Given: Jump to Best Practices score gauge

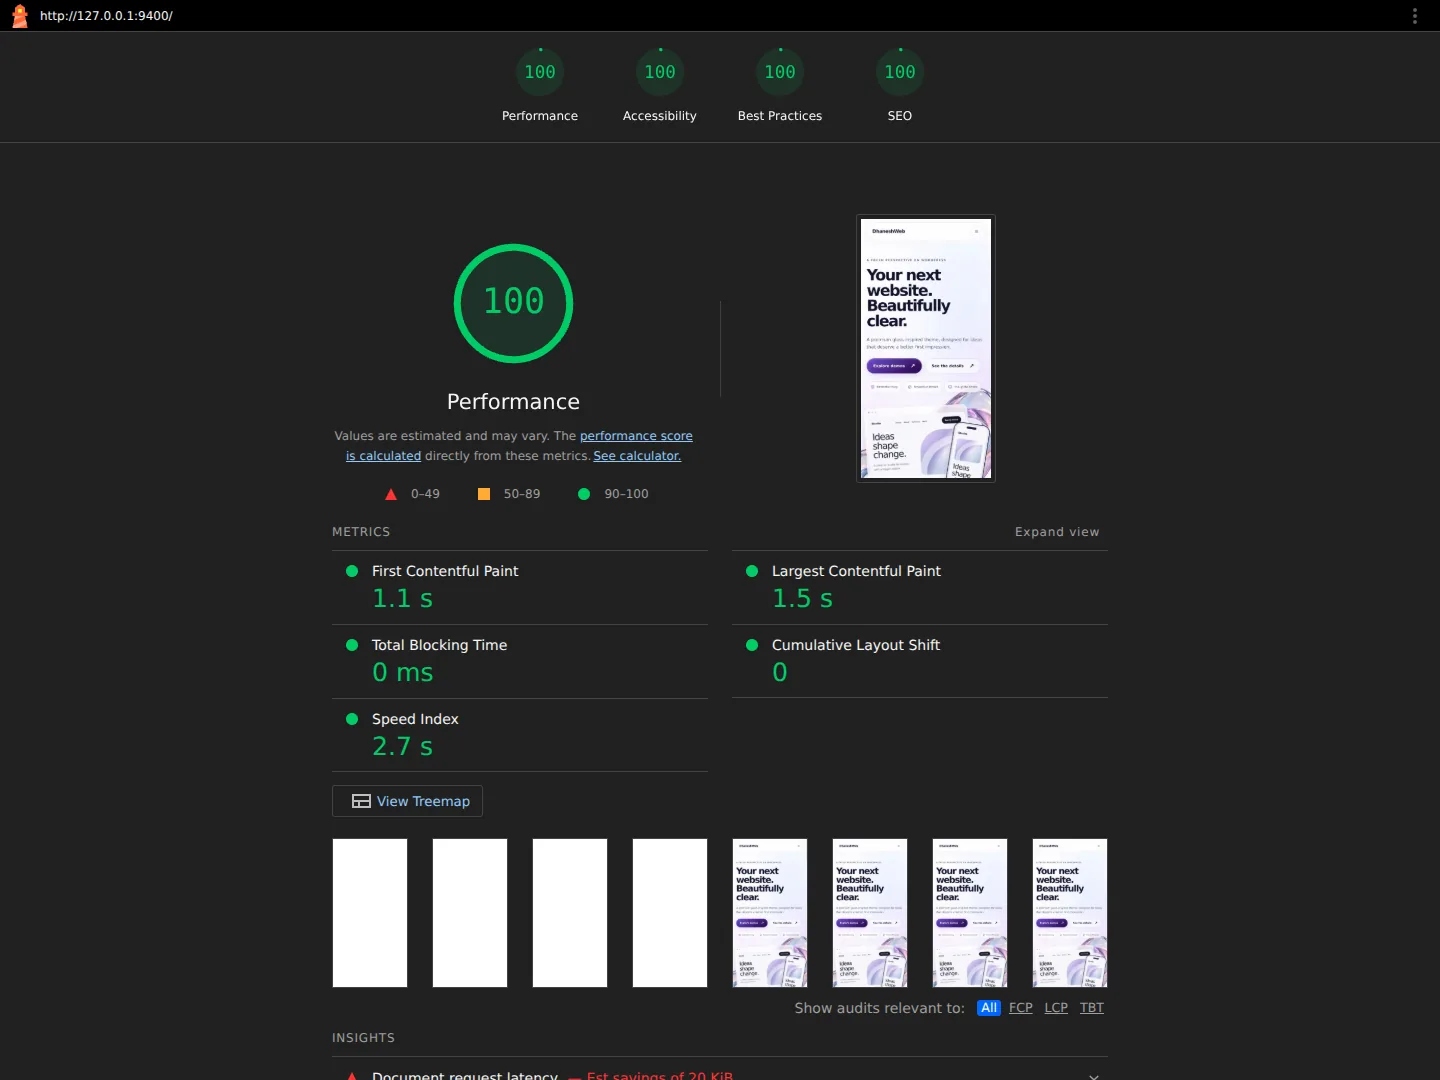Looking at the screenshot, I should click(x=780, y=86).
